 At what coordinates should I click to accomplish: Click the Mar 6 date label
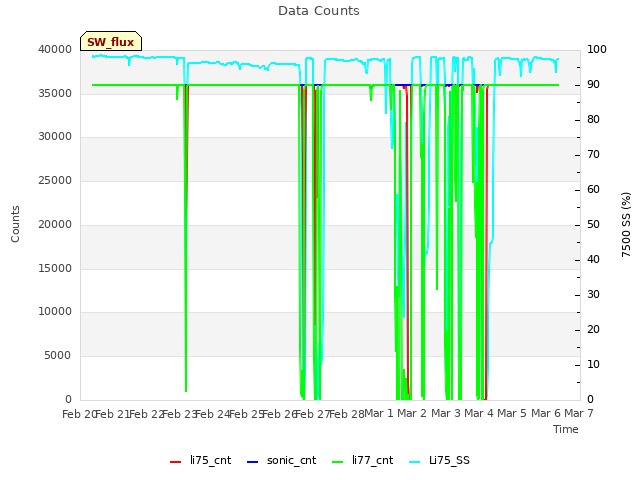pyautogui.click(x=546, y=414)
